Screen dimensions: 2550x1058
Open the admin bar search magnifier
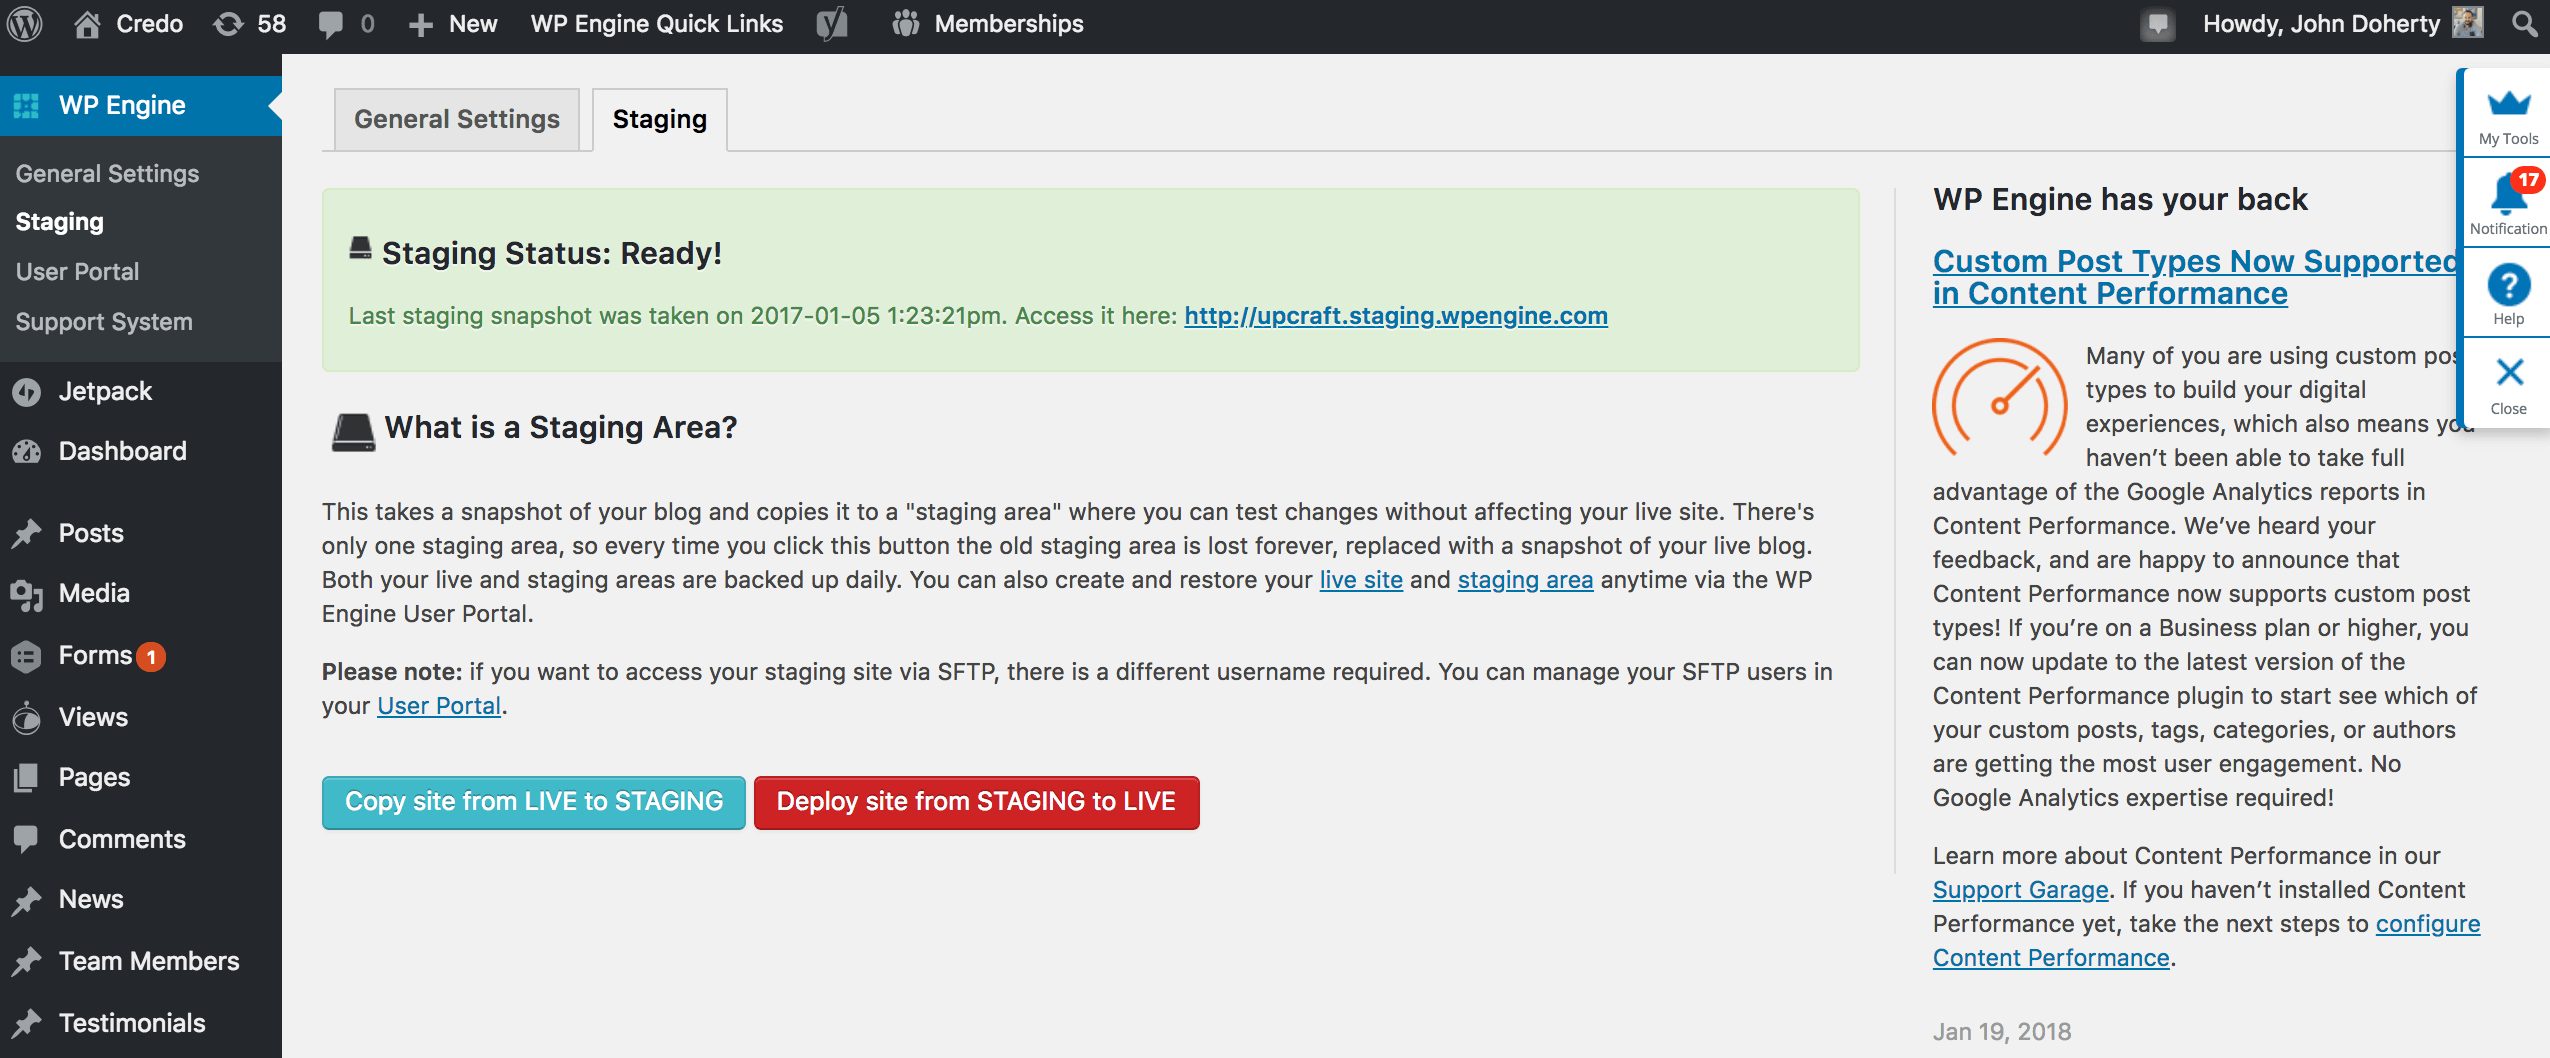pyautogui.click(x=2524, y=23)
